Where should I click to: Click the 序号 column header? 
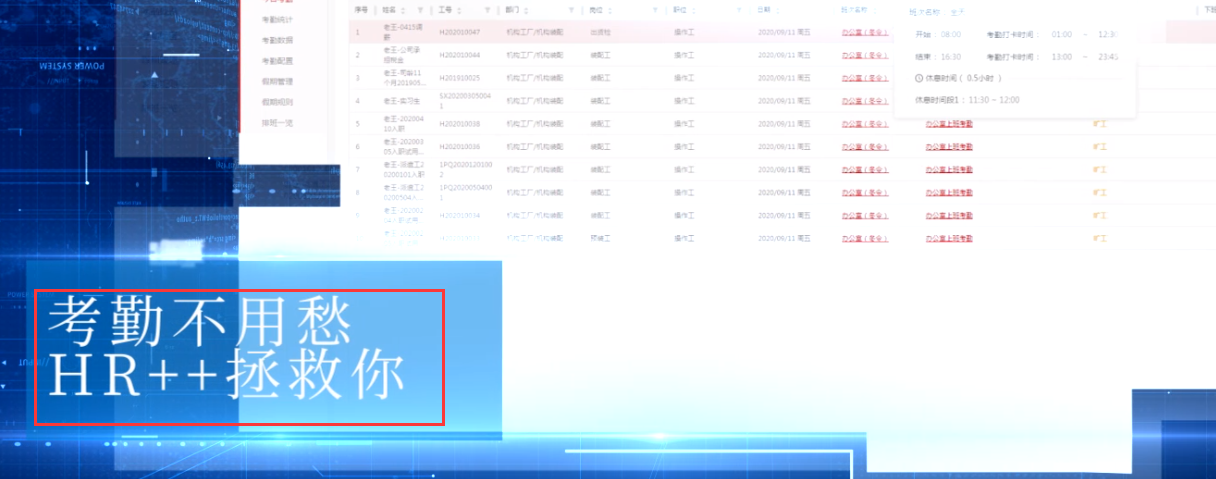(x=360, y=10)
